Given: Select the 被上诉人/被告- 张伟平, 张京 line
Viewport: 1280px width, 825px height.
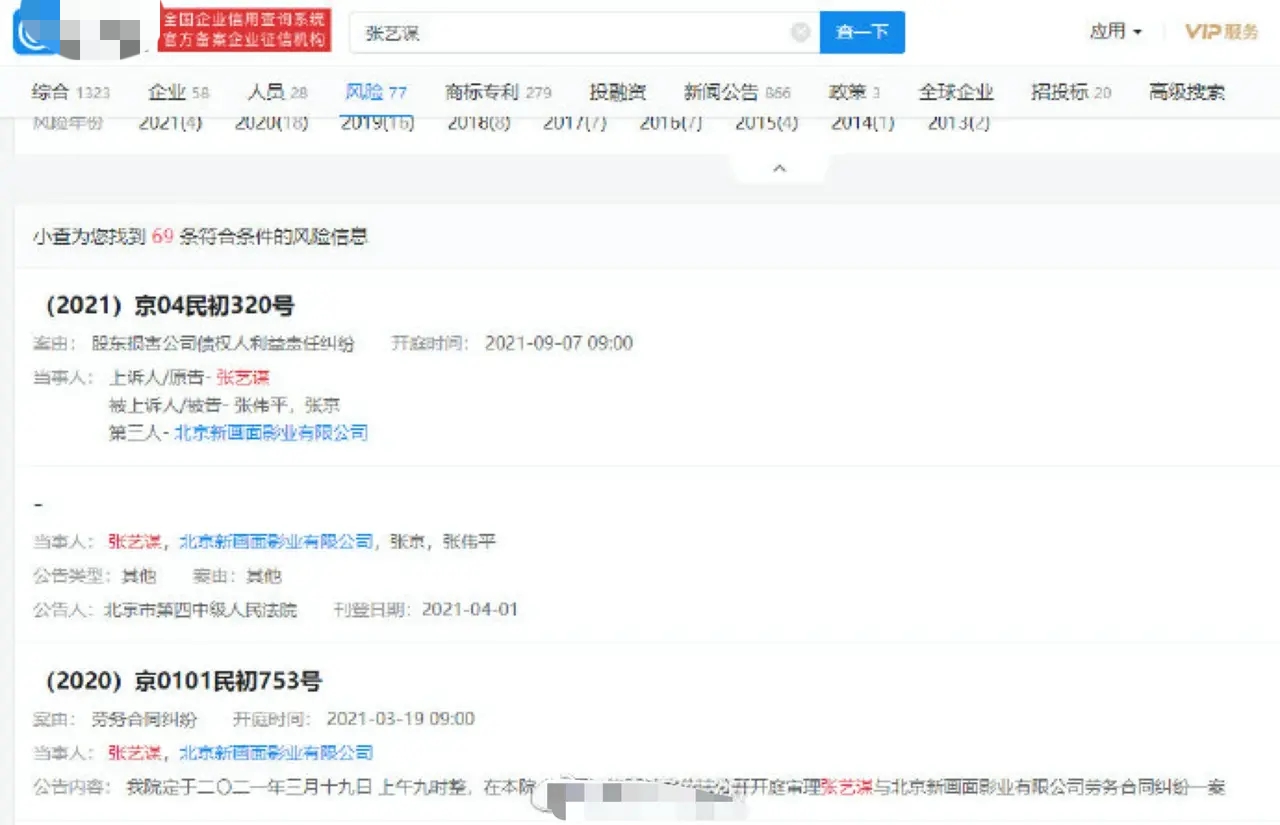Looking at the screenshot, I should (x=225, y=406).
